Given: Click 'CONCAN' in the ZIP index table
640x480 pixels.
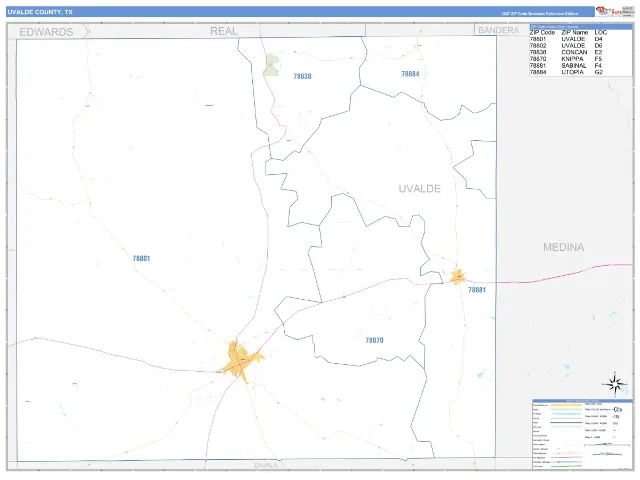Looking at the screenshot, I should point(574,52).
